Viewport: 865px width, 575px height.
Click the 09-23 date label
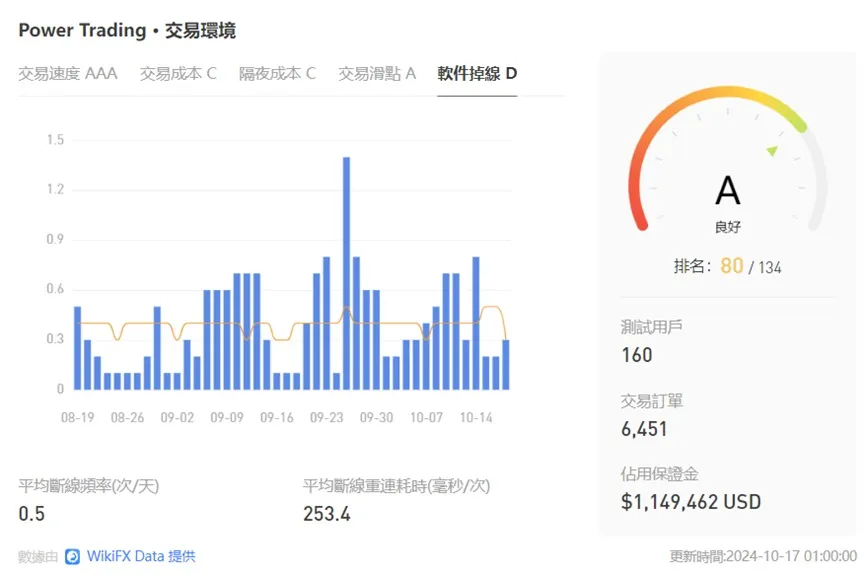(x=327, y=418)
